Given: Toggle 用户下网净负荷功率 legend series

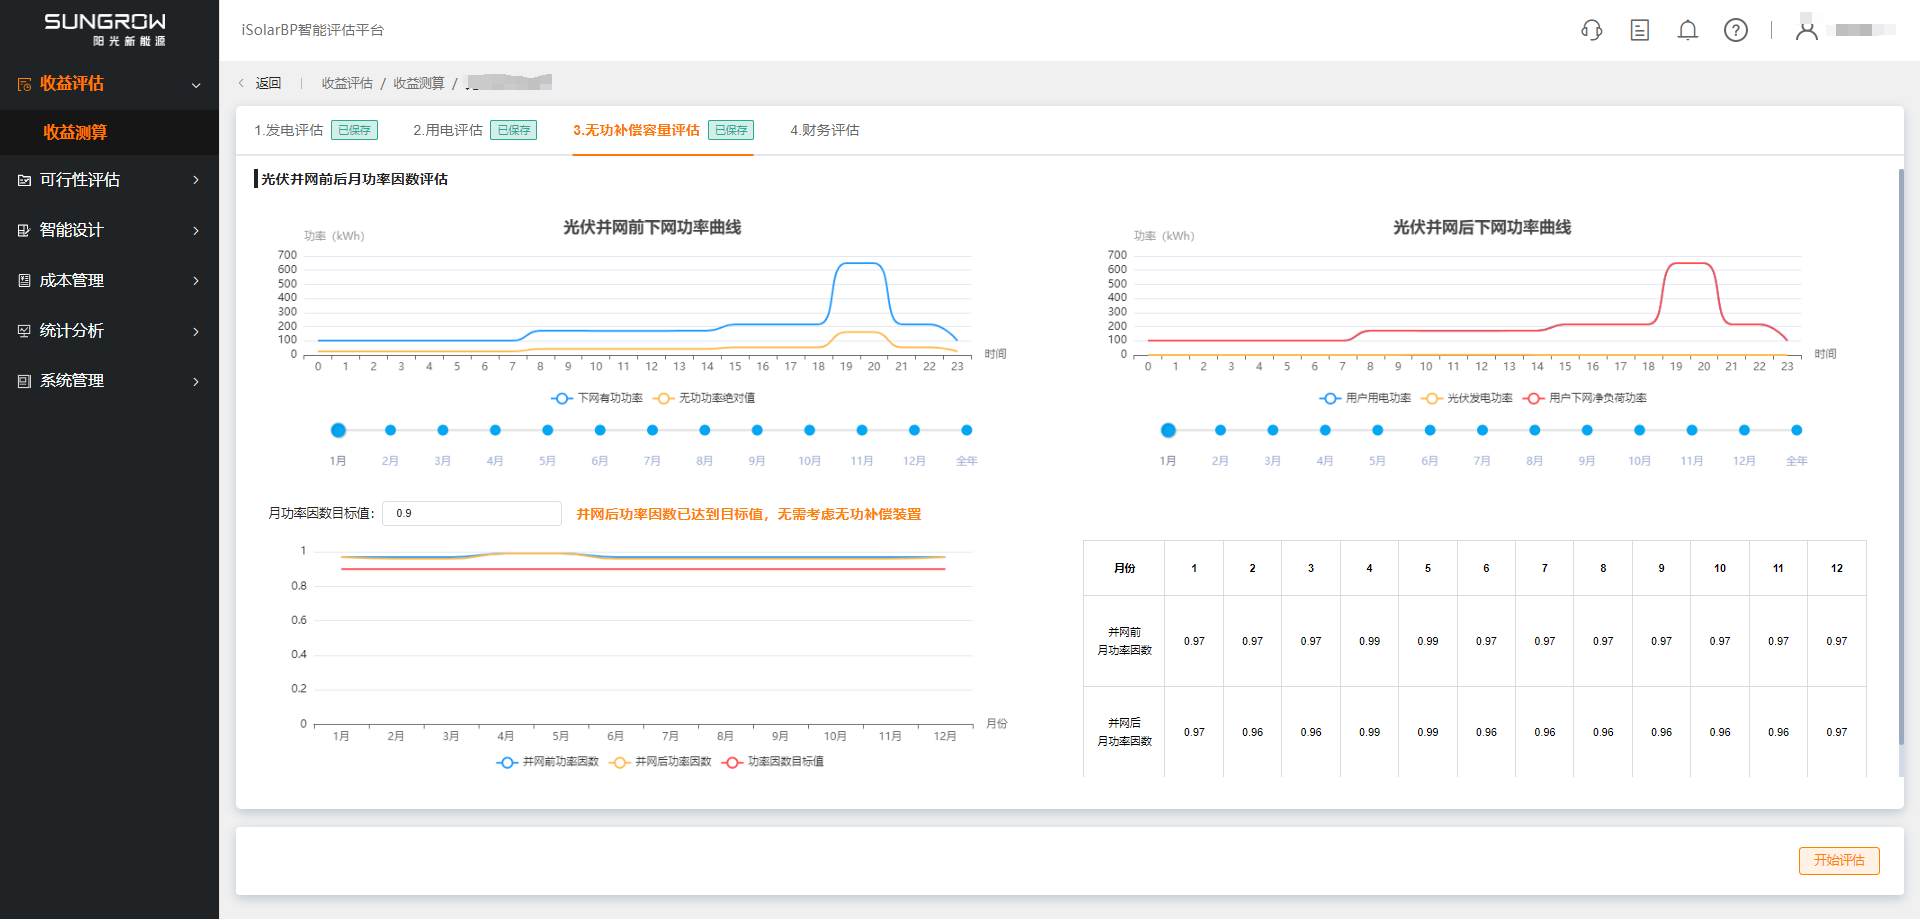Looking at the screenshot, I should click(1585, 398).
